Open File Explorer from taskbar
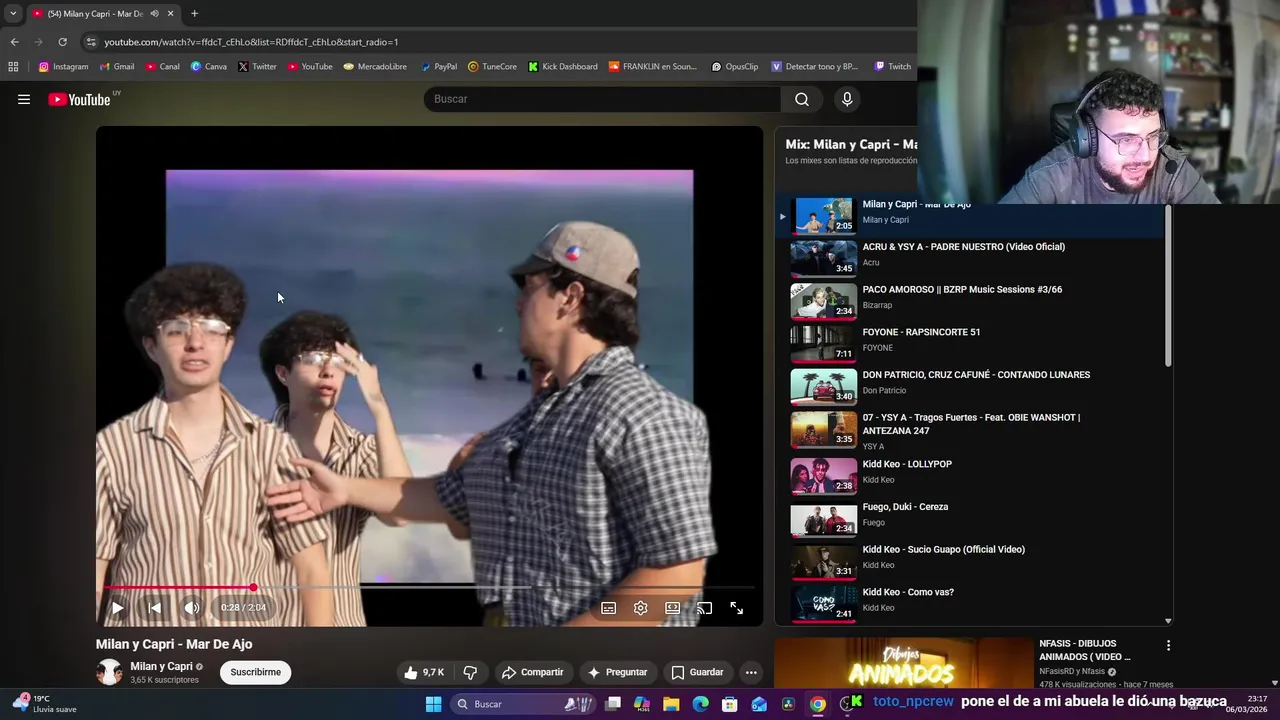 tap(671, 704)
